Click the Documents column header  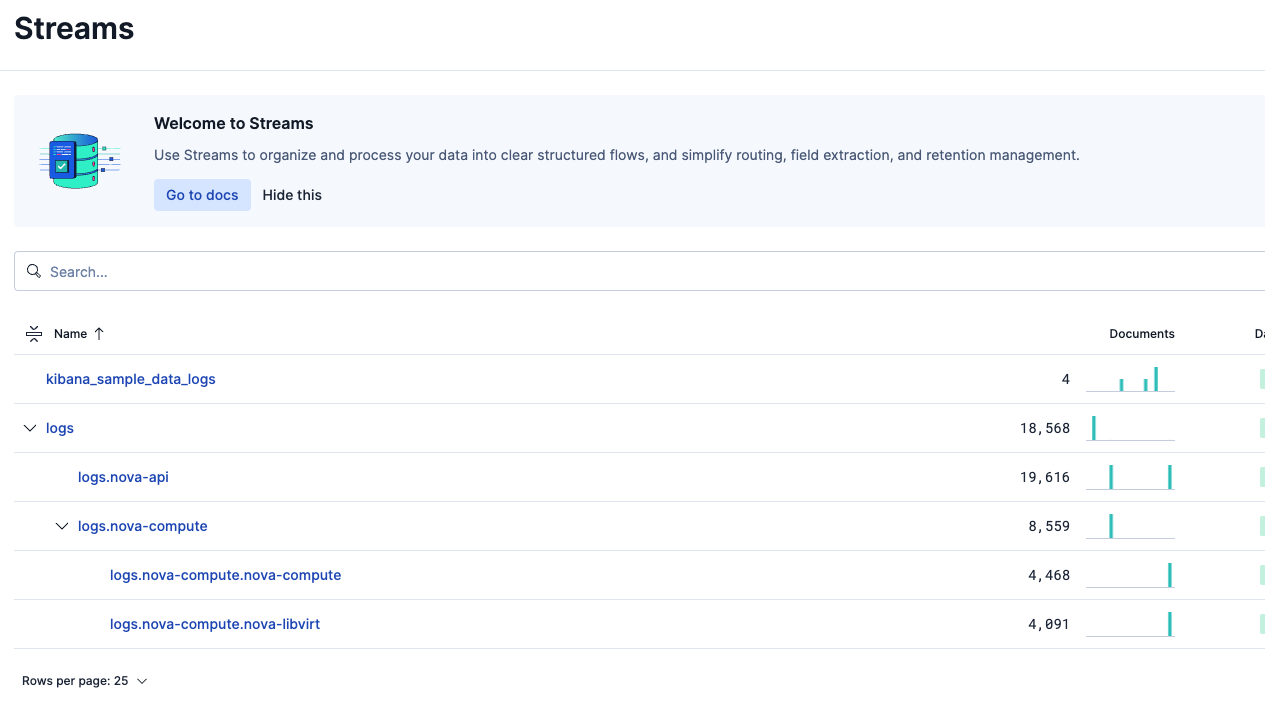click(1141, 334)
